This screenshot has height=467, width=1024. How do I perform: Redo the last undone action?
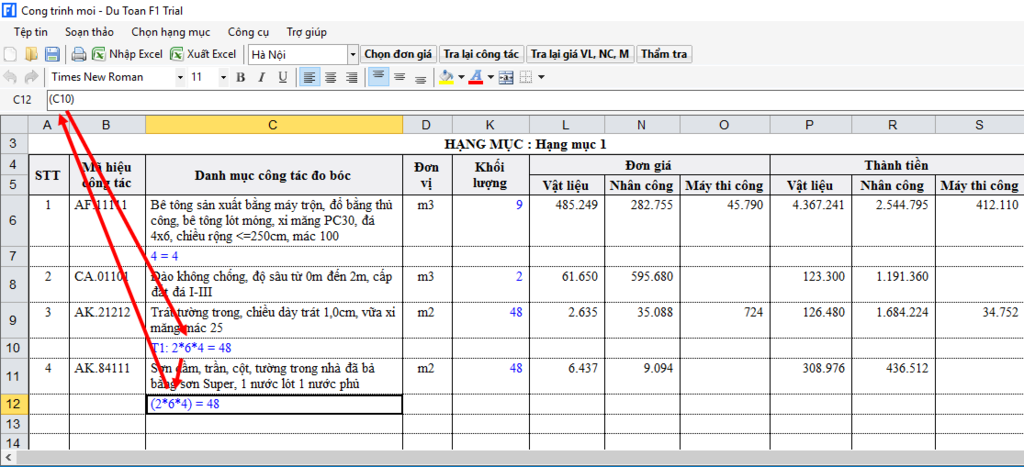click(x=31, y=78)
